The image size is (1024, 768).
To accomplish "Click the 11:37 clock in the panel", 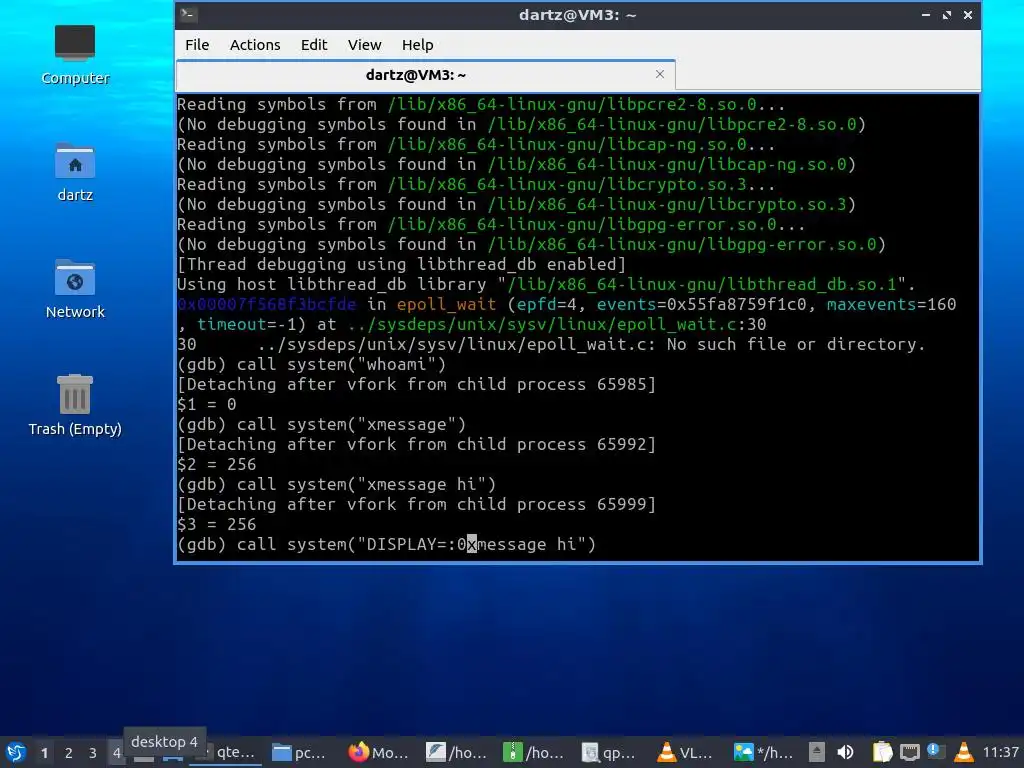I will tap(1001, 753).
